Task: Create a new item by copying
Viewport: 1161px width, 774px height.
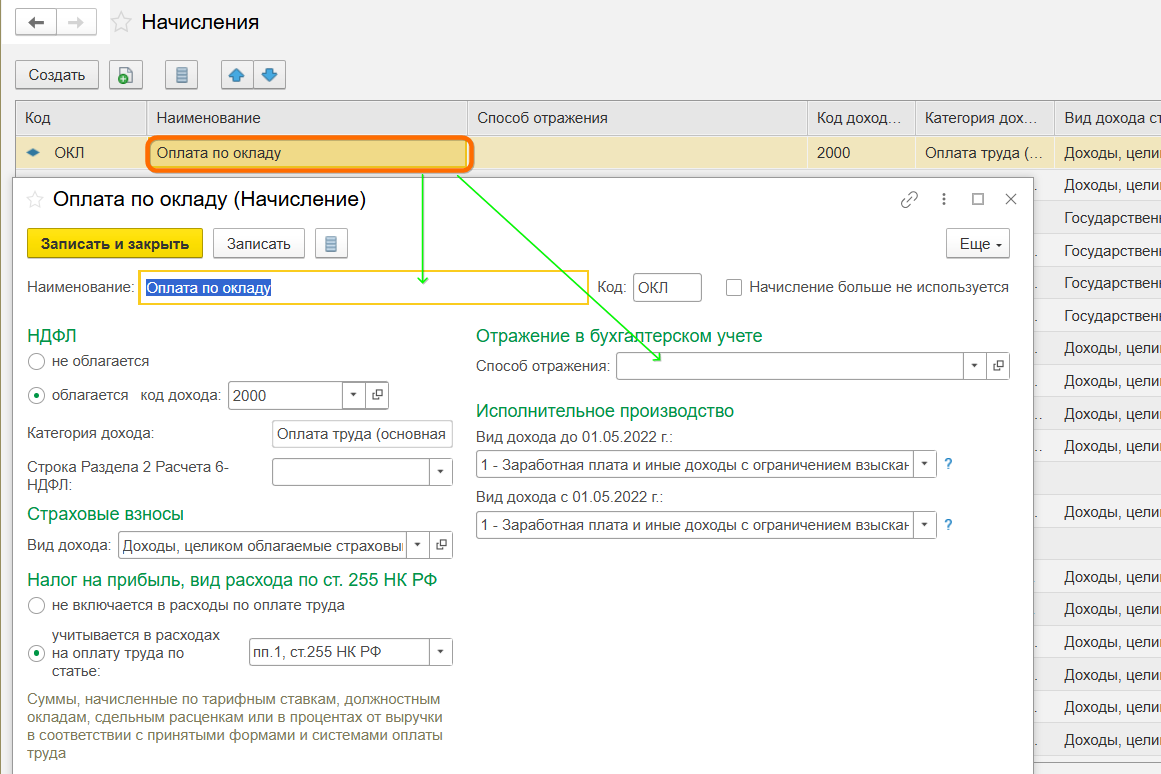Action: point(126,75)
